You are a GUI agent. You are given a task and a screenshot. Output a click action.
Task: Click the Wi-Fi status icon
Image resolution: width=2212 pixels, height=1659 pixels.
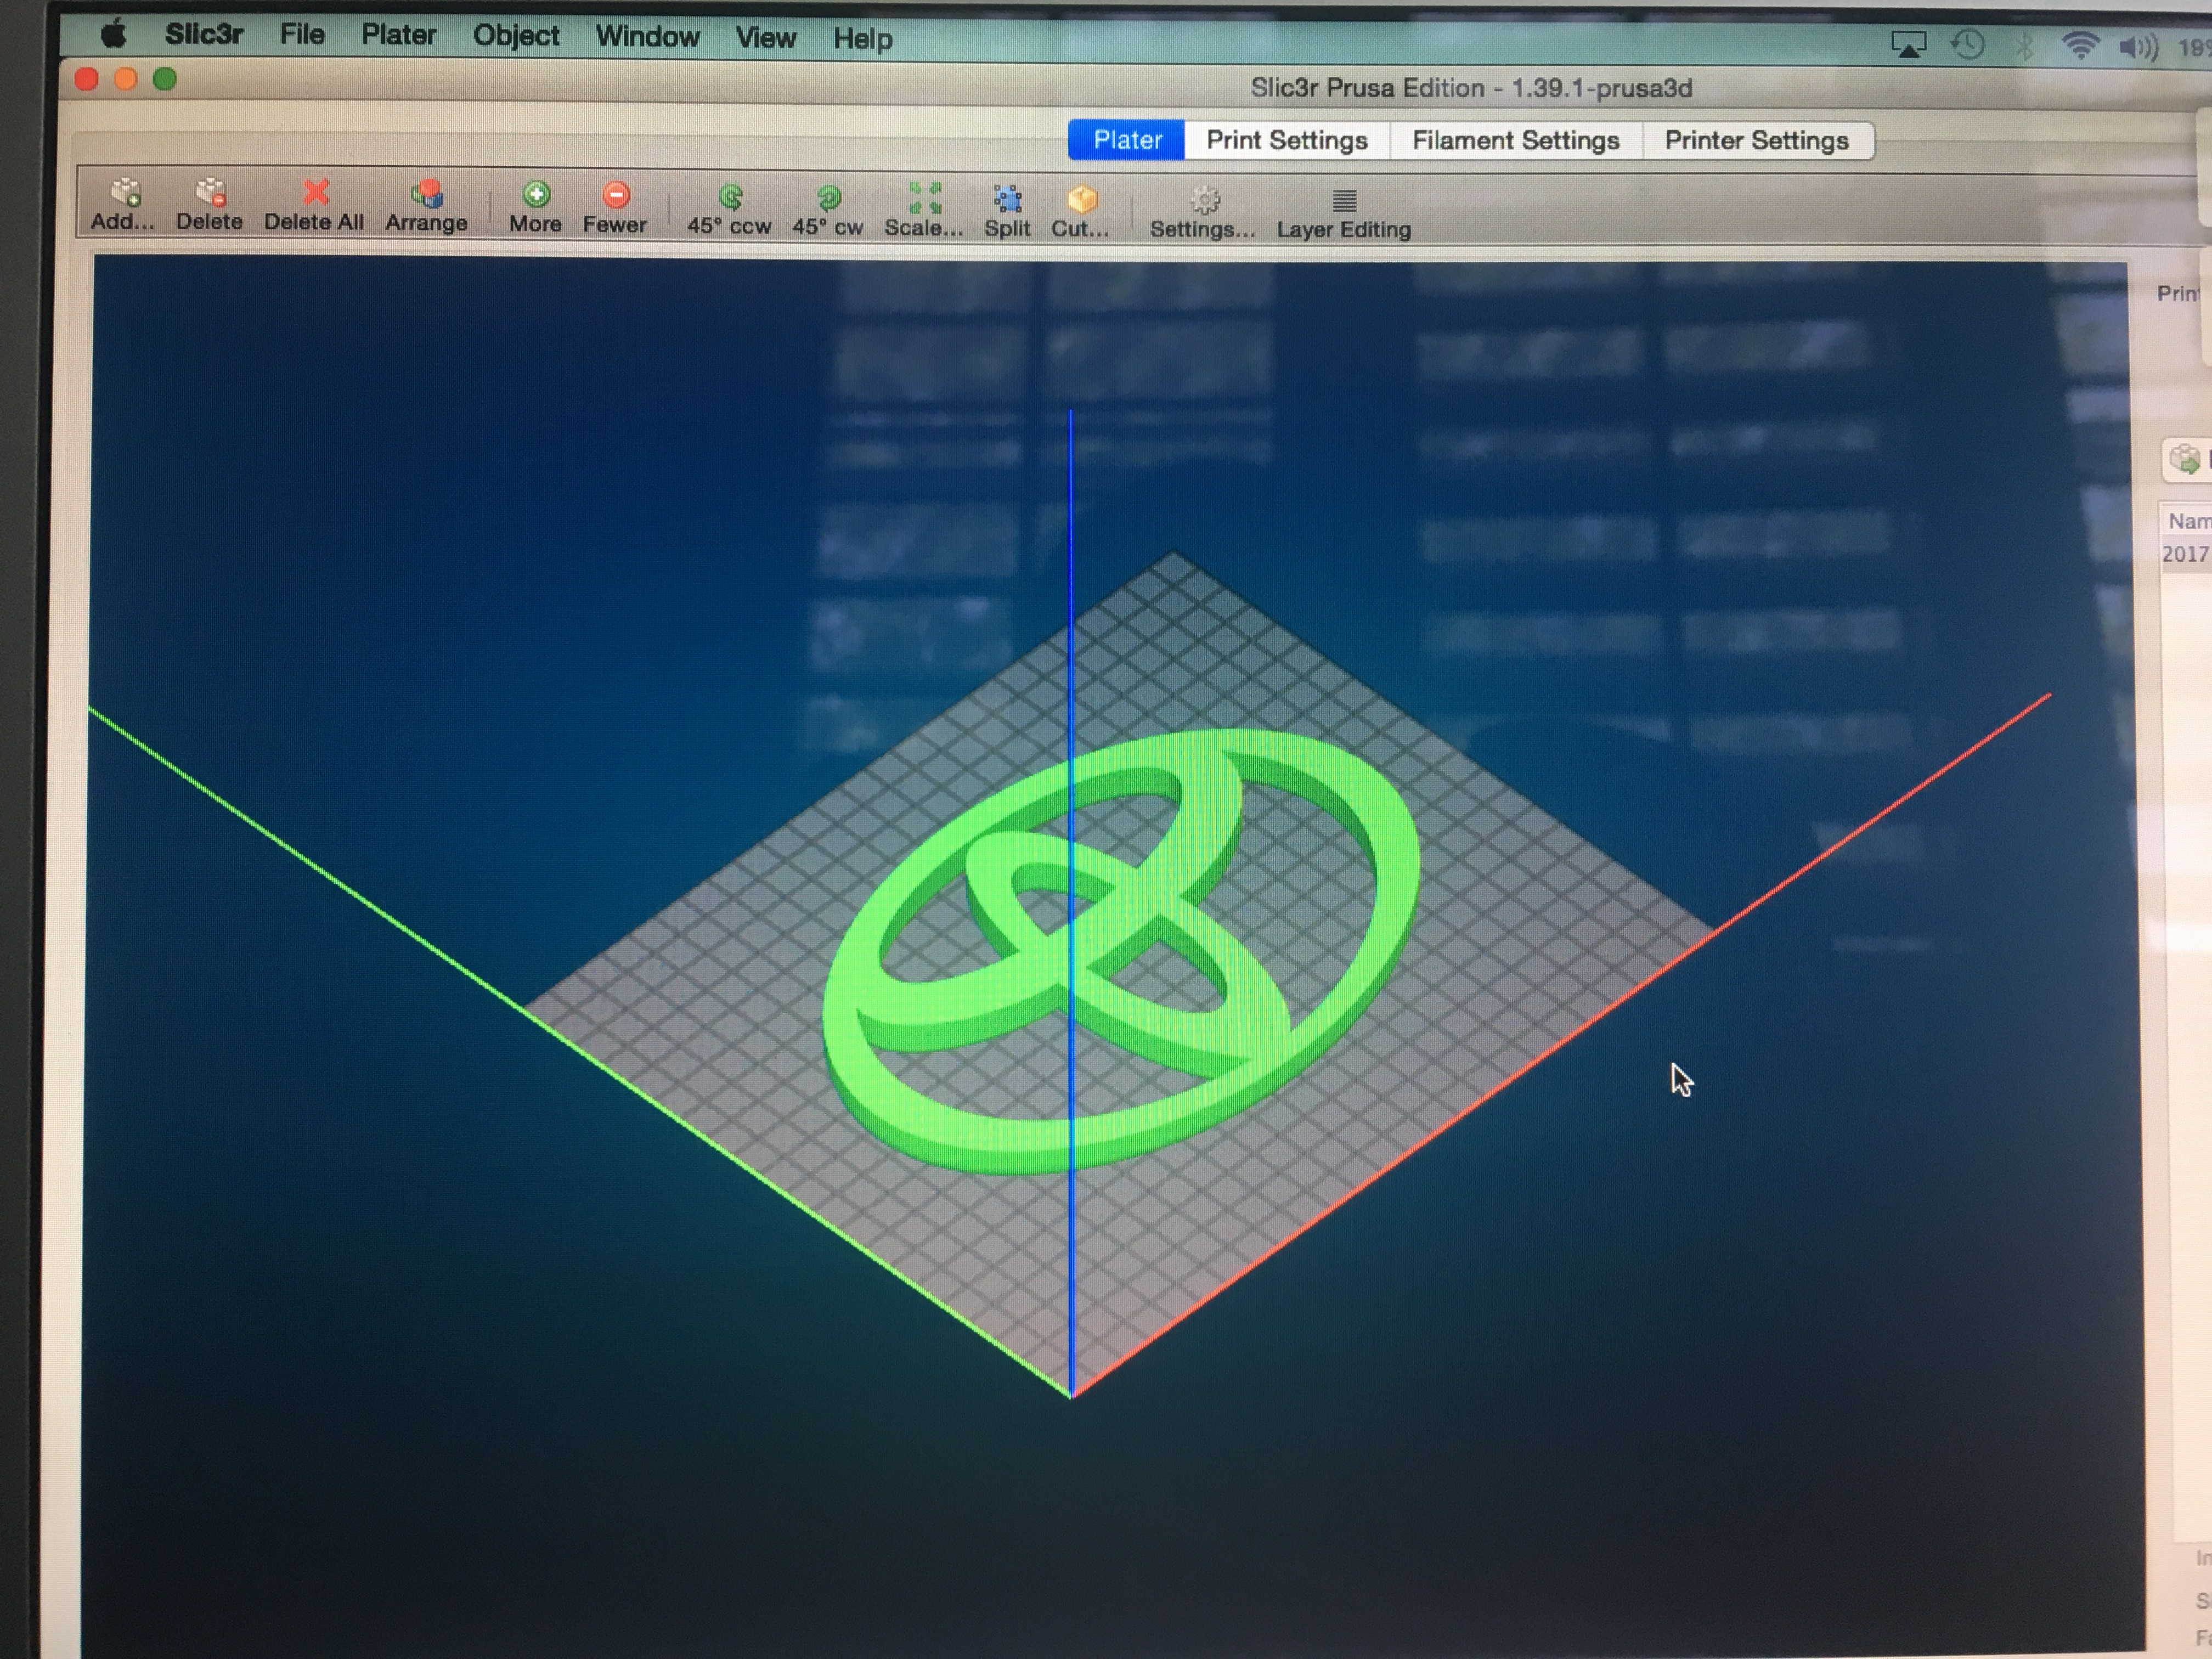pyautogui.click(x=2080, y=45)
